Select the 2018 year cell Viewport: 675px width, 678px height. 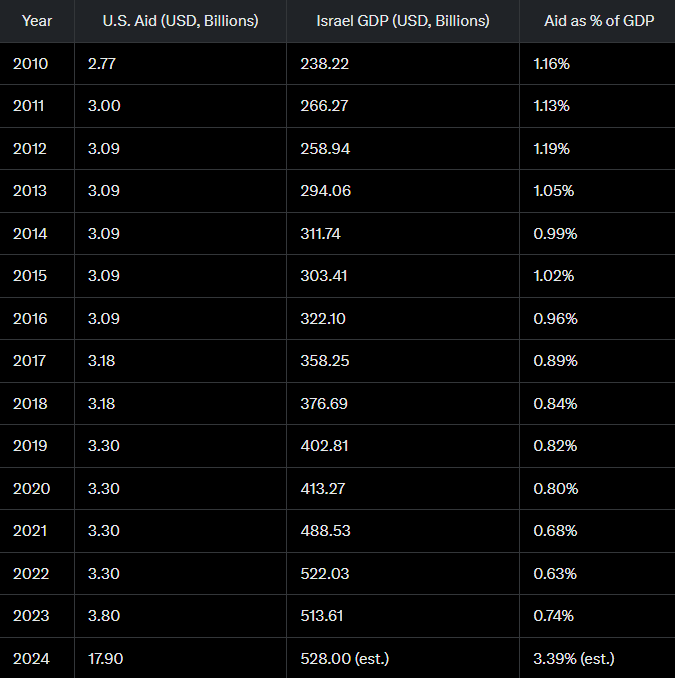[x=30, y=403]
